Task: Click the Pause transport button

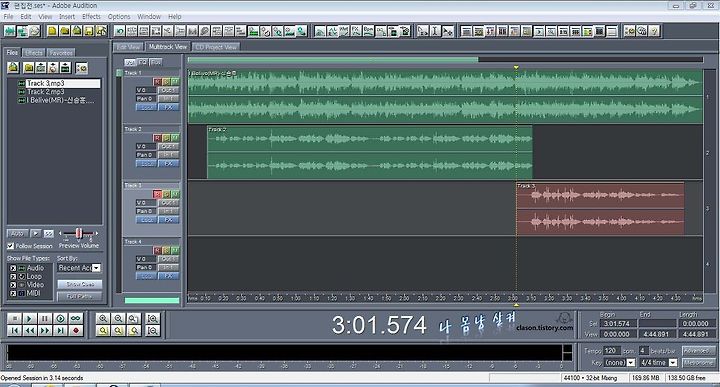Action: pyautogui.click(x=45, y=318)
